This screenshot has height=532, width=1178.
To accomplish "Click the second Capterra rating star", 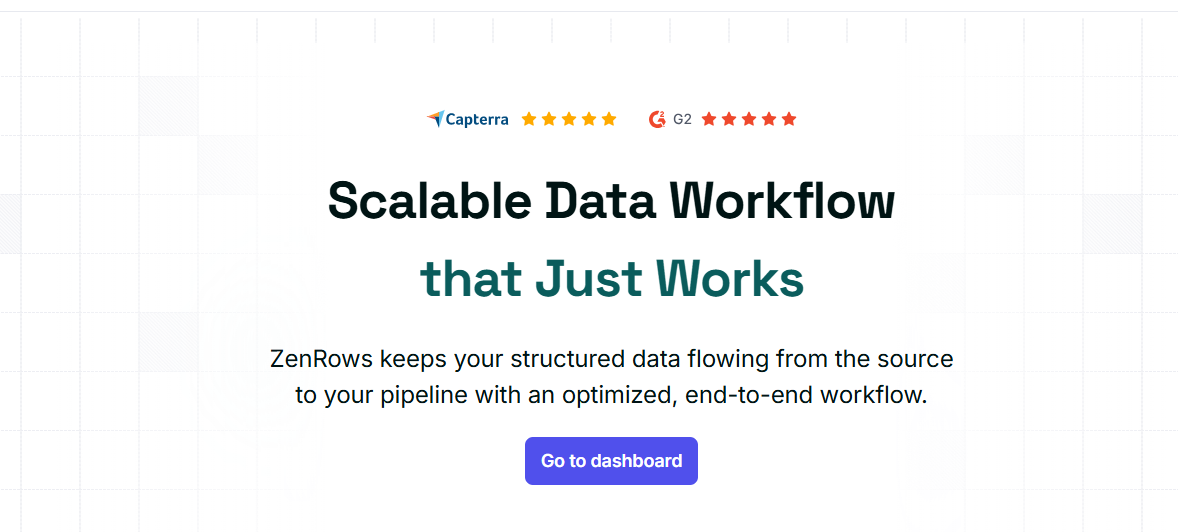I will coord(549,119).
